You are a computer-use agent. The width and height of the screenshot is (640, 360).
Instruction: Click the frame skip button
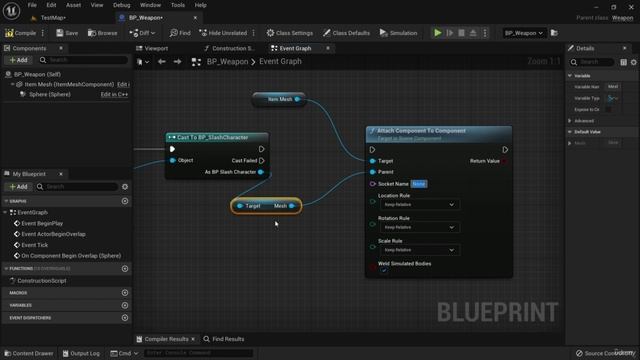(450, 33)
